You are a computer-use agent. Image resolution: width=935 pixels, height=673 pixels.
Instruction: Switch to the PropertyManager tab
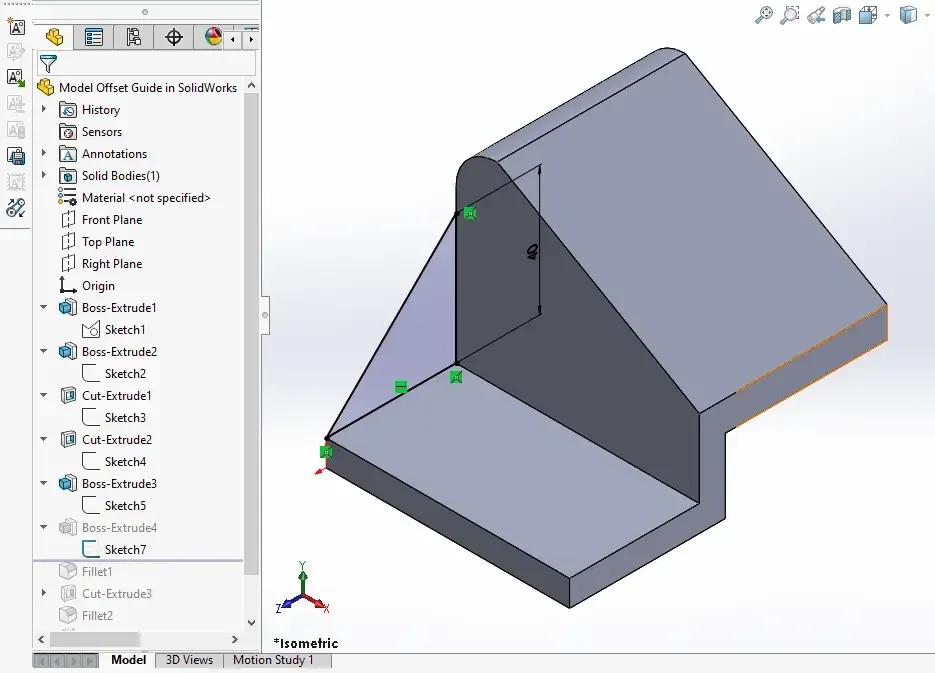coord(94,38)
